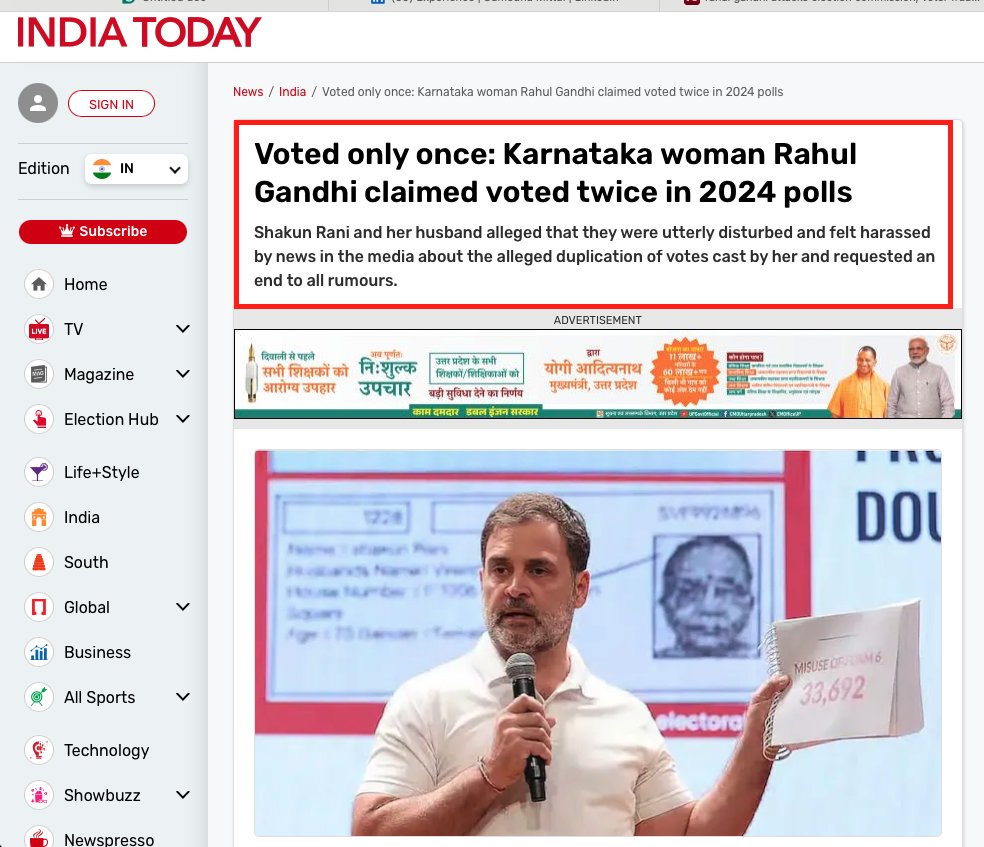Viewport: 984px width, 847px height.
Task: Open the Home icon in sidebar
Action: click(x=39, y=284)
